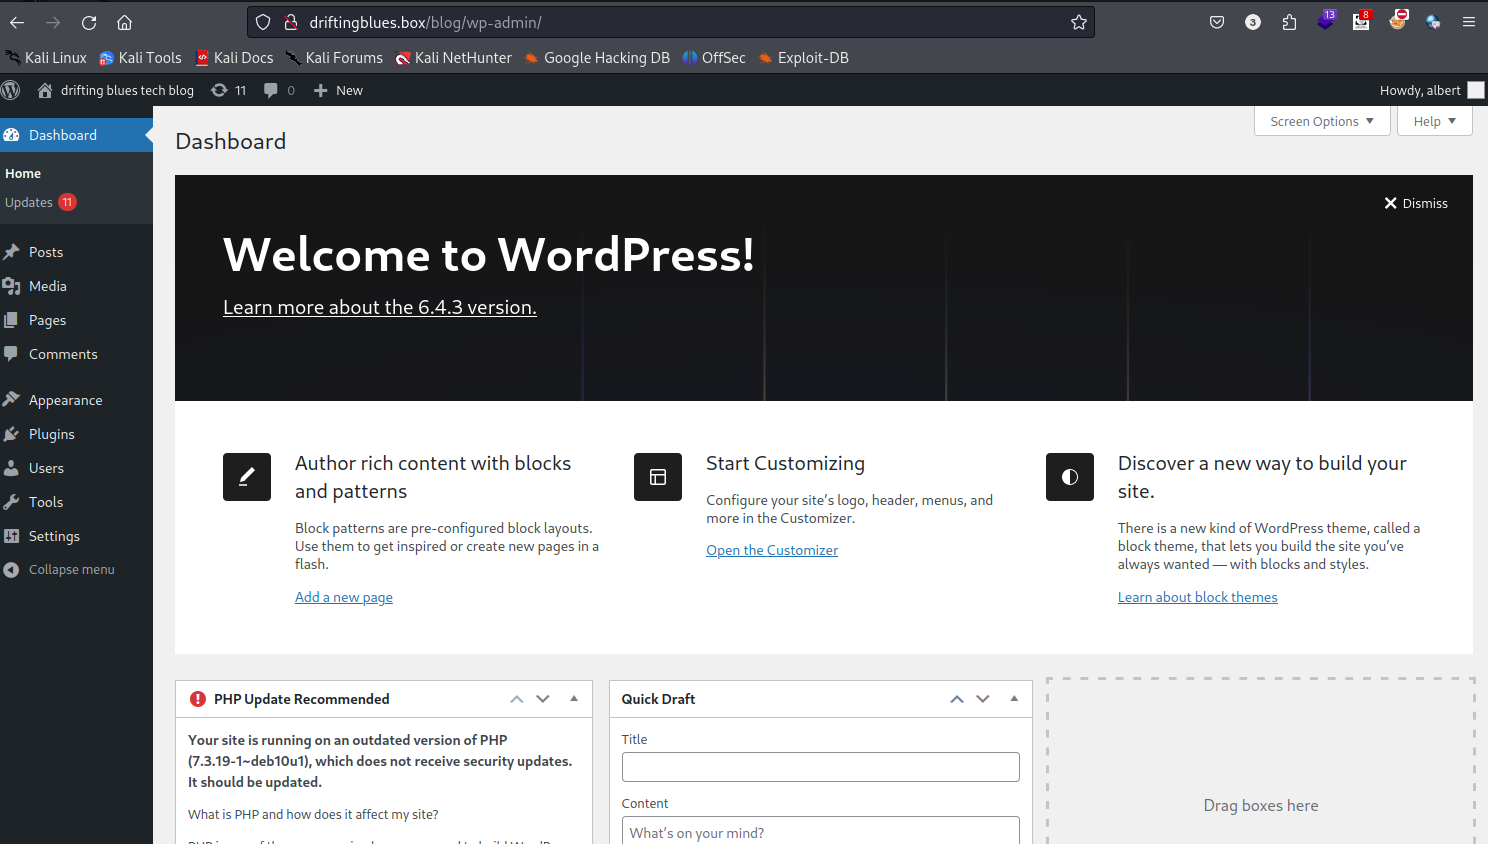The width and height of the screenshot is (1488, 844).
Task: Open the Kali Forums bookmark
Action: [334, 58]
